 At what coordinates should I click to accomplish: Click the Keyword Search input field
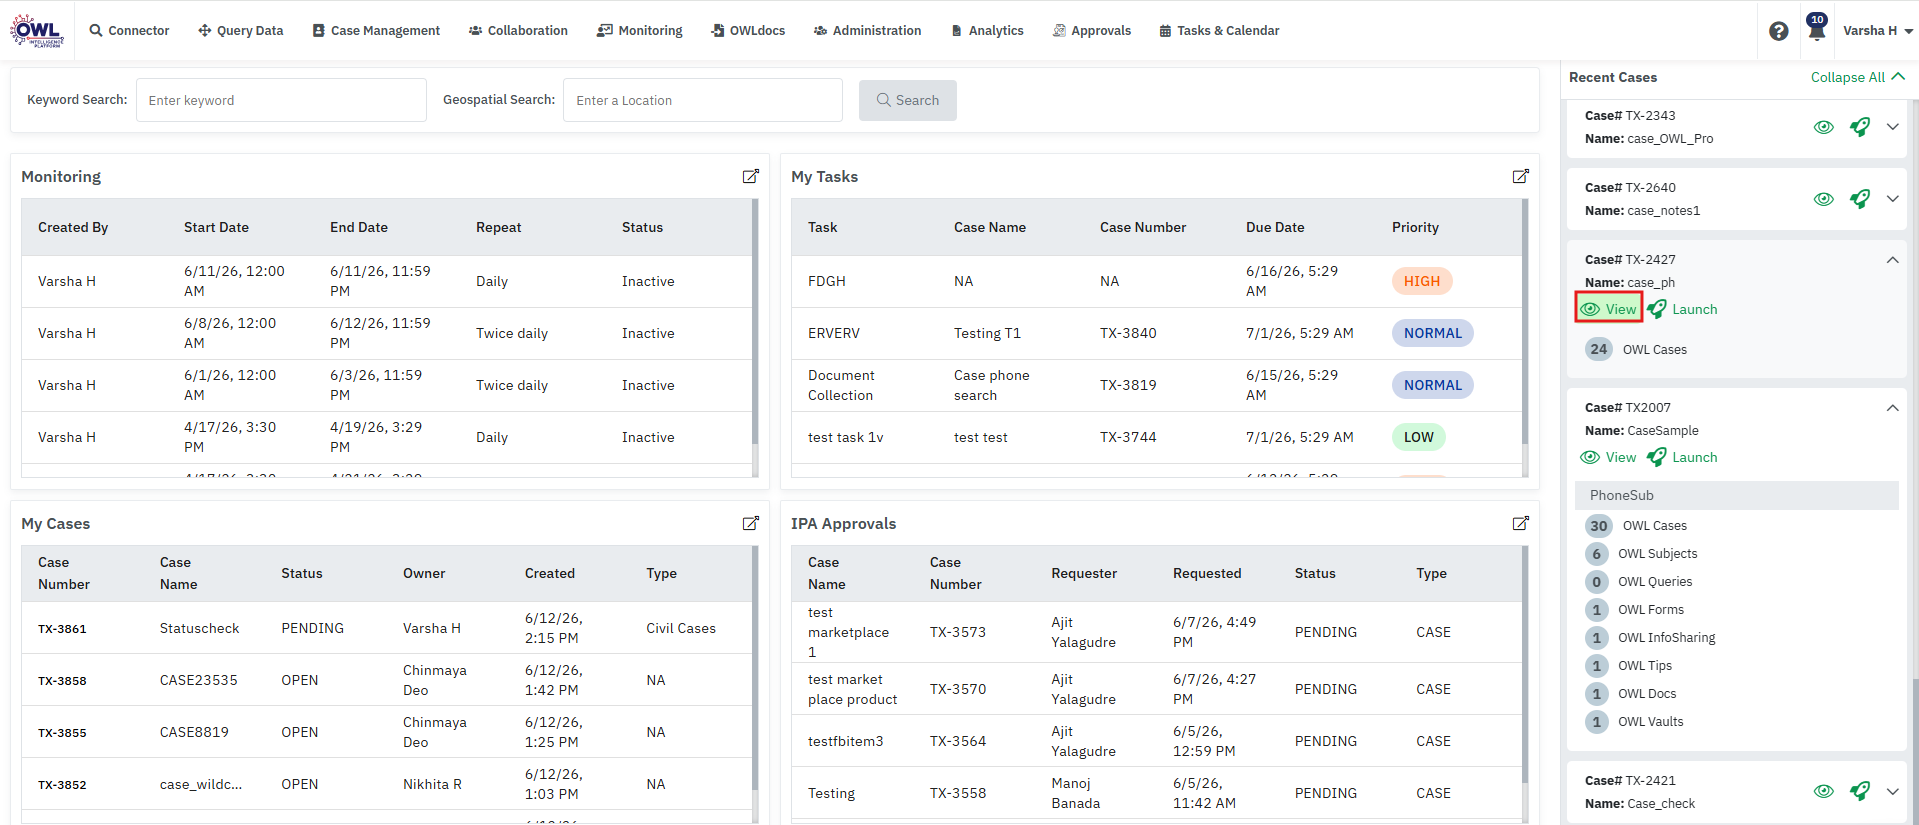[x=281, y=100]
